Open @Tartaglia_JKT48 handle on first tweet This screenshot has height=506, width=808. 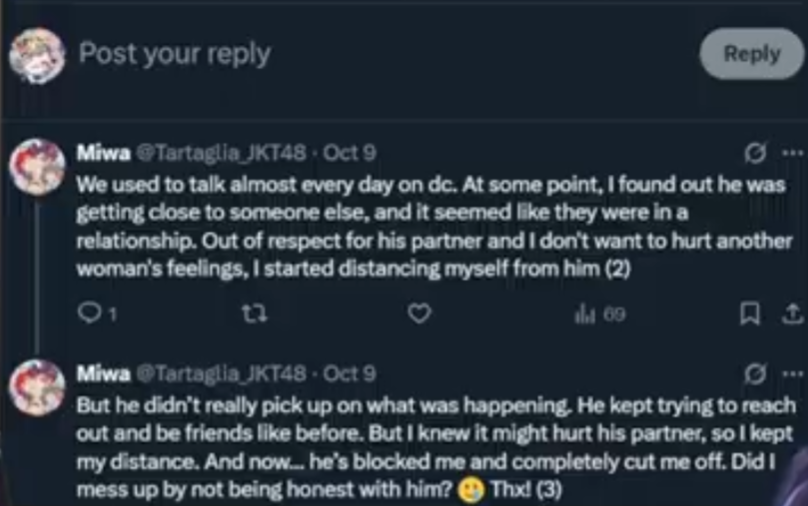tap(221, 153)
